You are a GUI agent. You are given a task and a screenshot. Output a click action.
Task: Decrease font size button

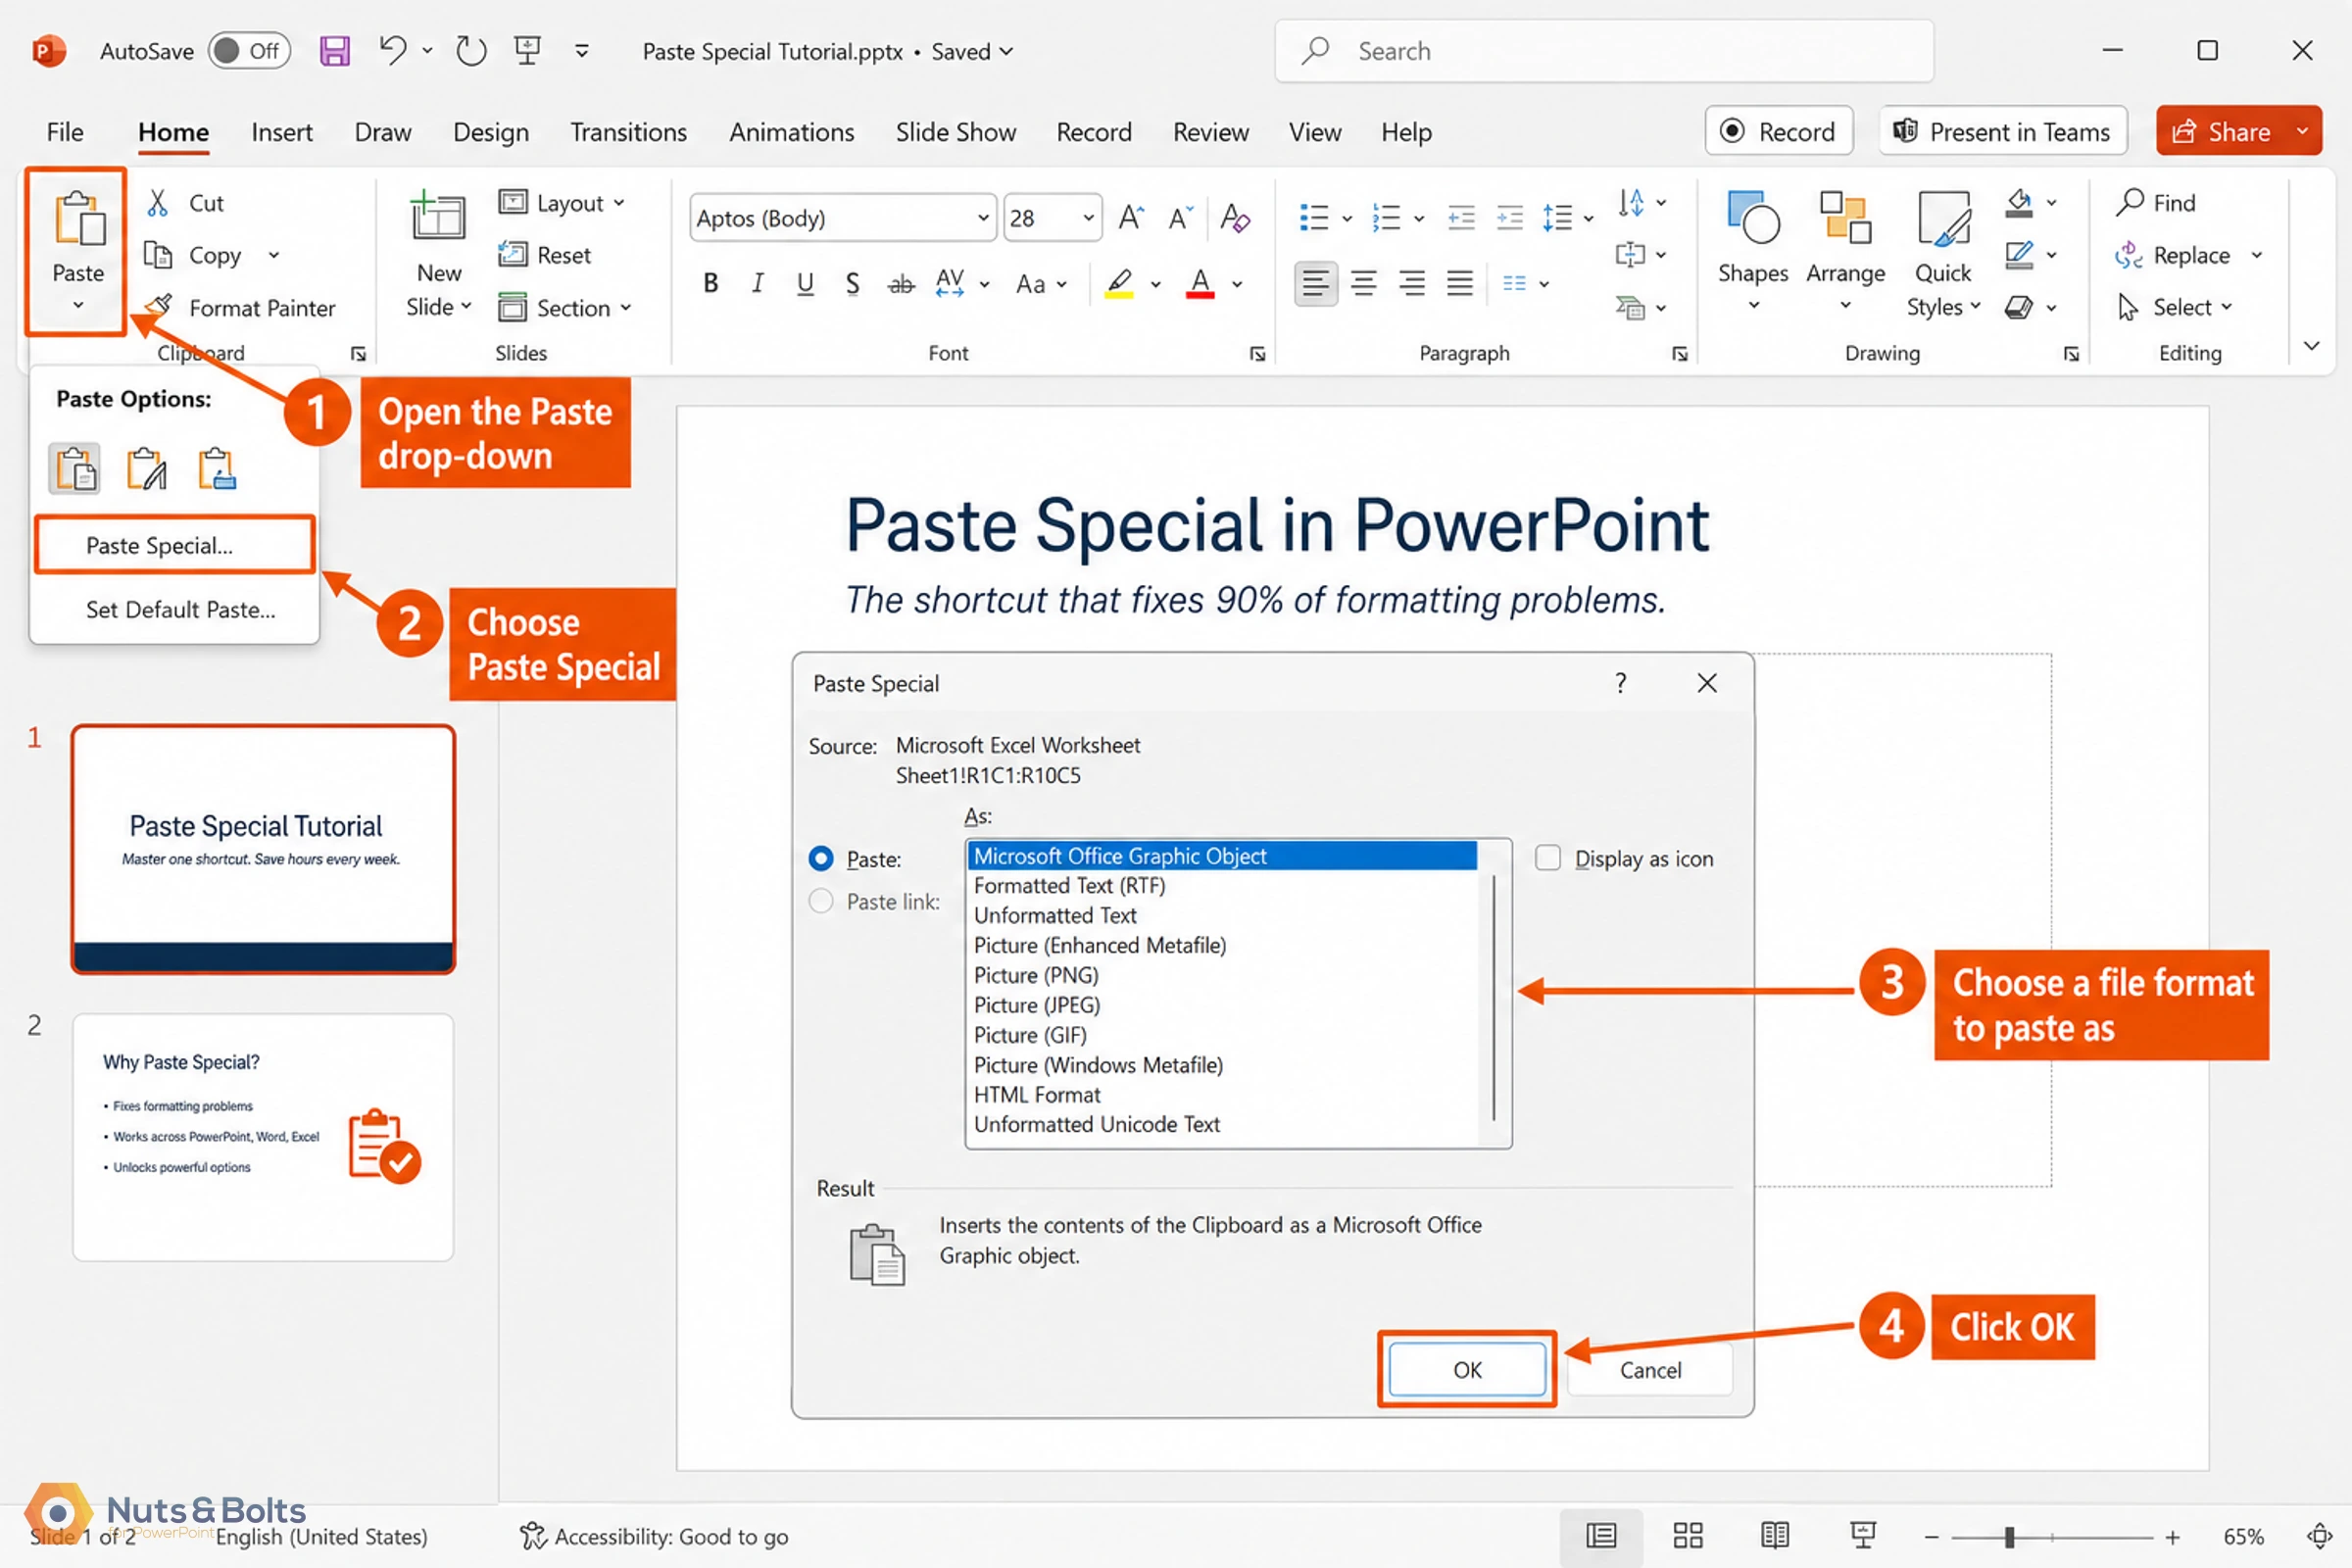click(1181, 217)
